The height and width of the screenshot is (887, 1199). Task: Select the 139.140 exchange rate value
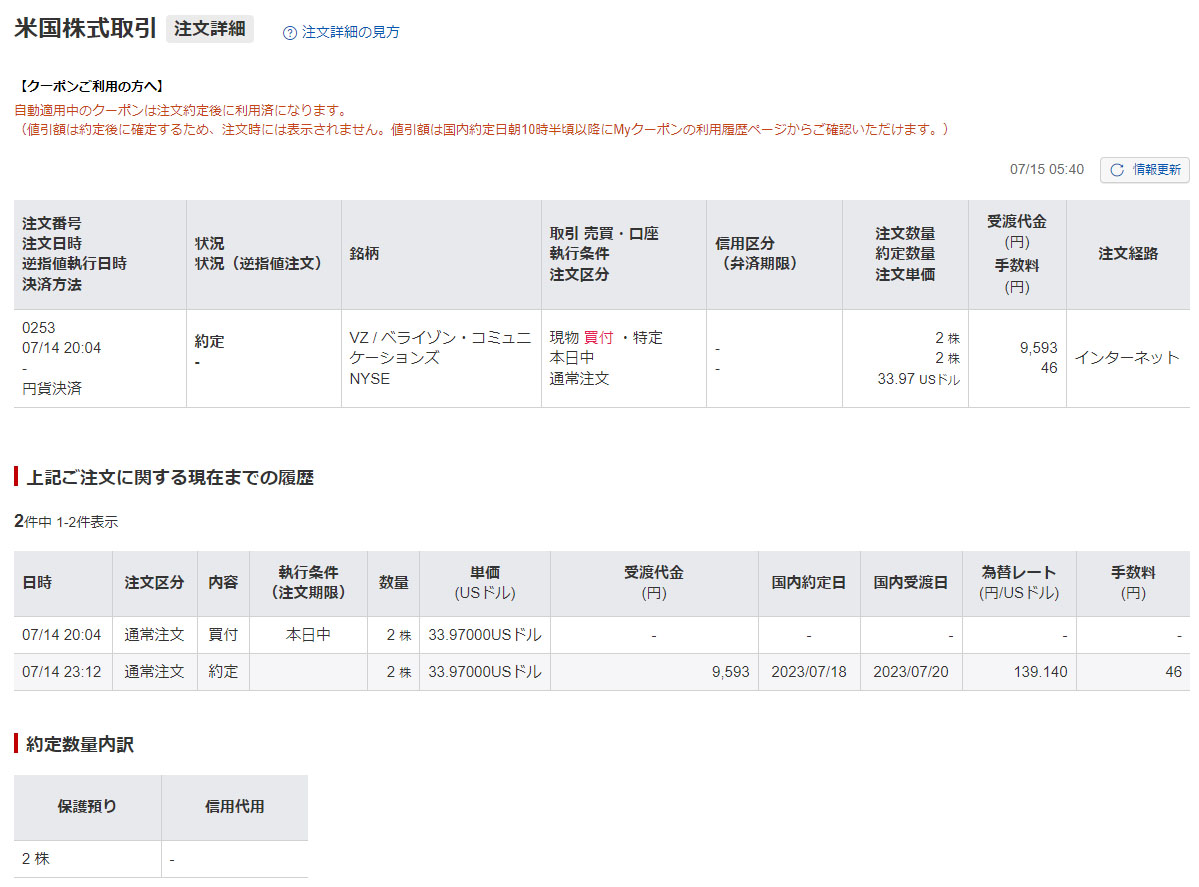1042,672
